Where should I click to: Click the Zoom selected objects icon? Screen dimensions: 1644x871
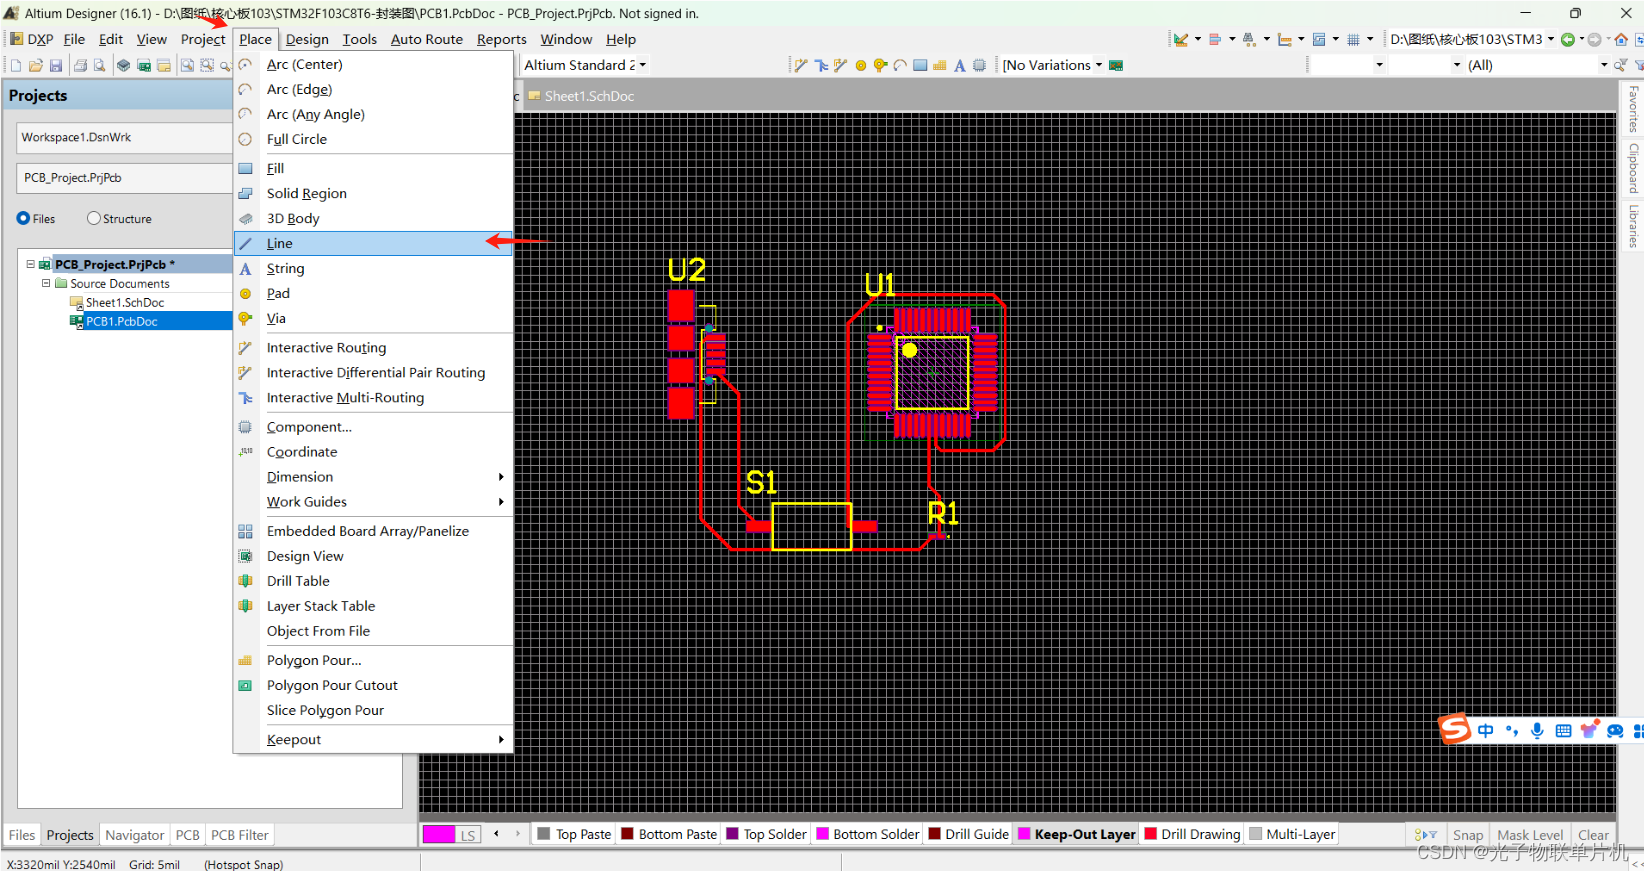207,65
